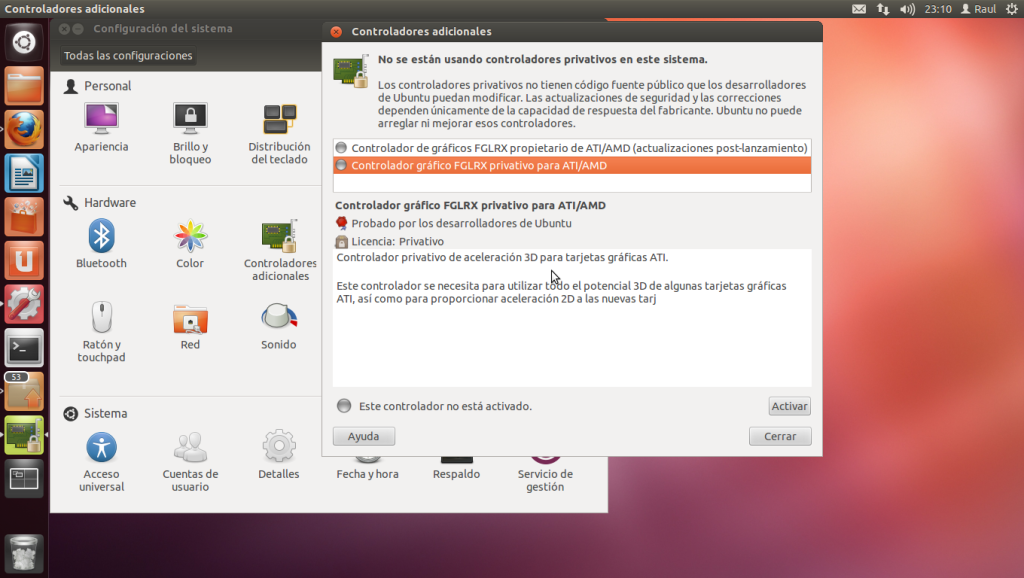Click 'Probado por los desarrolladores de Ubuntu' text
1024x578 pixels.
point(462,223)
